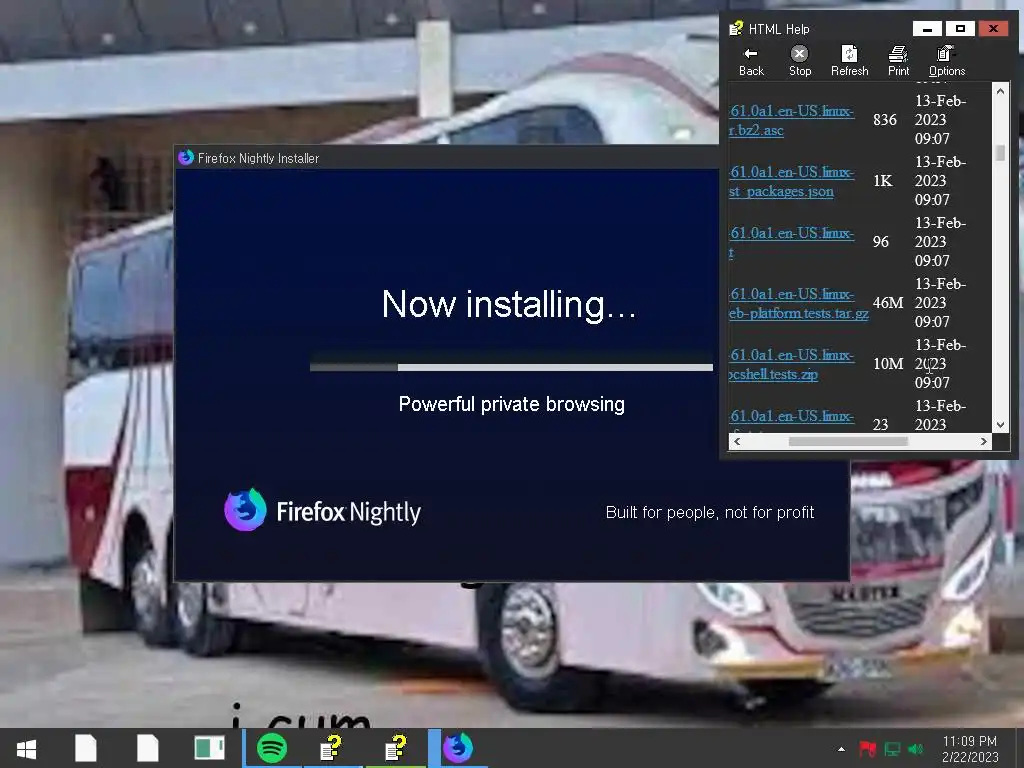Open the second blank document taskbar icon
Screen dimensions: 1024x768
coord(148,748)
